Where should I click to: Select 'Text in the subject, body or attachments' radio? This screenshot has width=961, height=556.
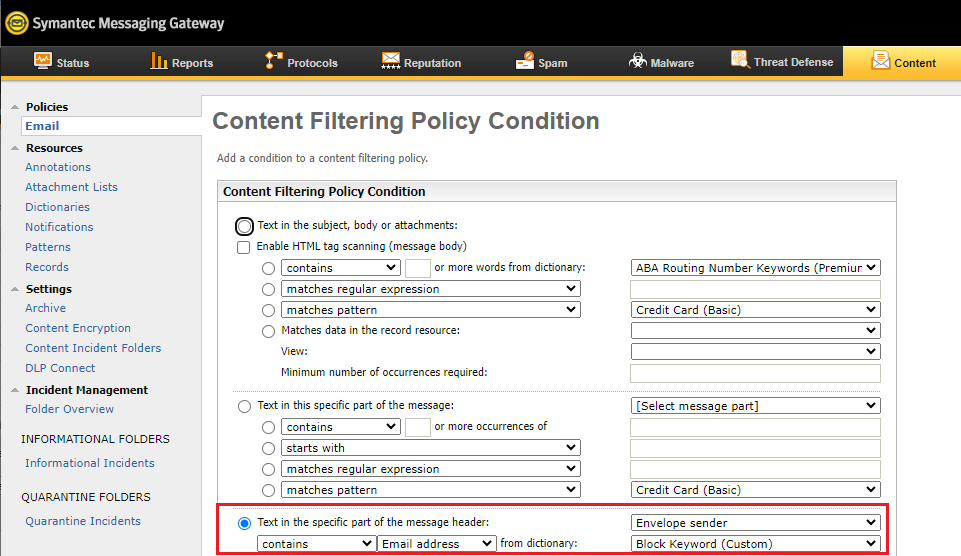coord(245,226)
